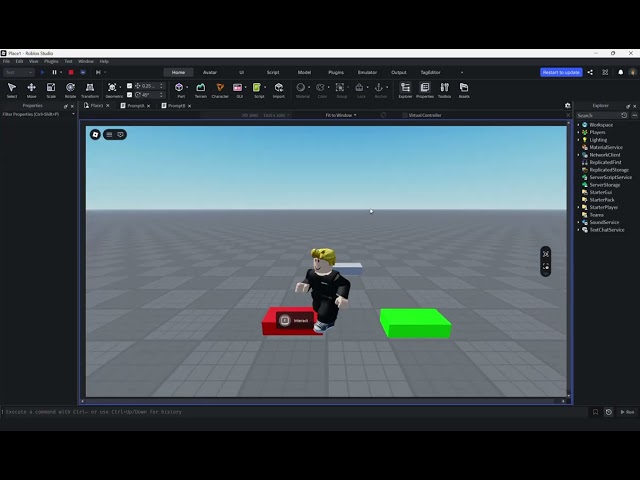Click the chat icon in the viewport

coord(120,134)
